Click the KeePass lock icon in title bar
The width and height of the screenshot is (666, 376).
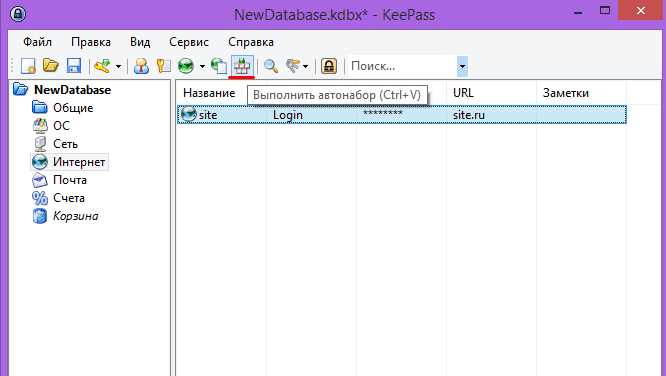[17, 14]
